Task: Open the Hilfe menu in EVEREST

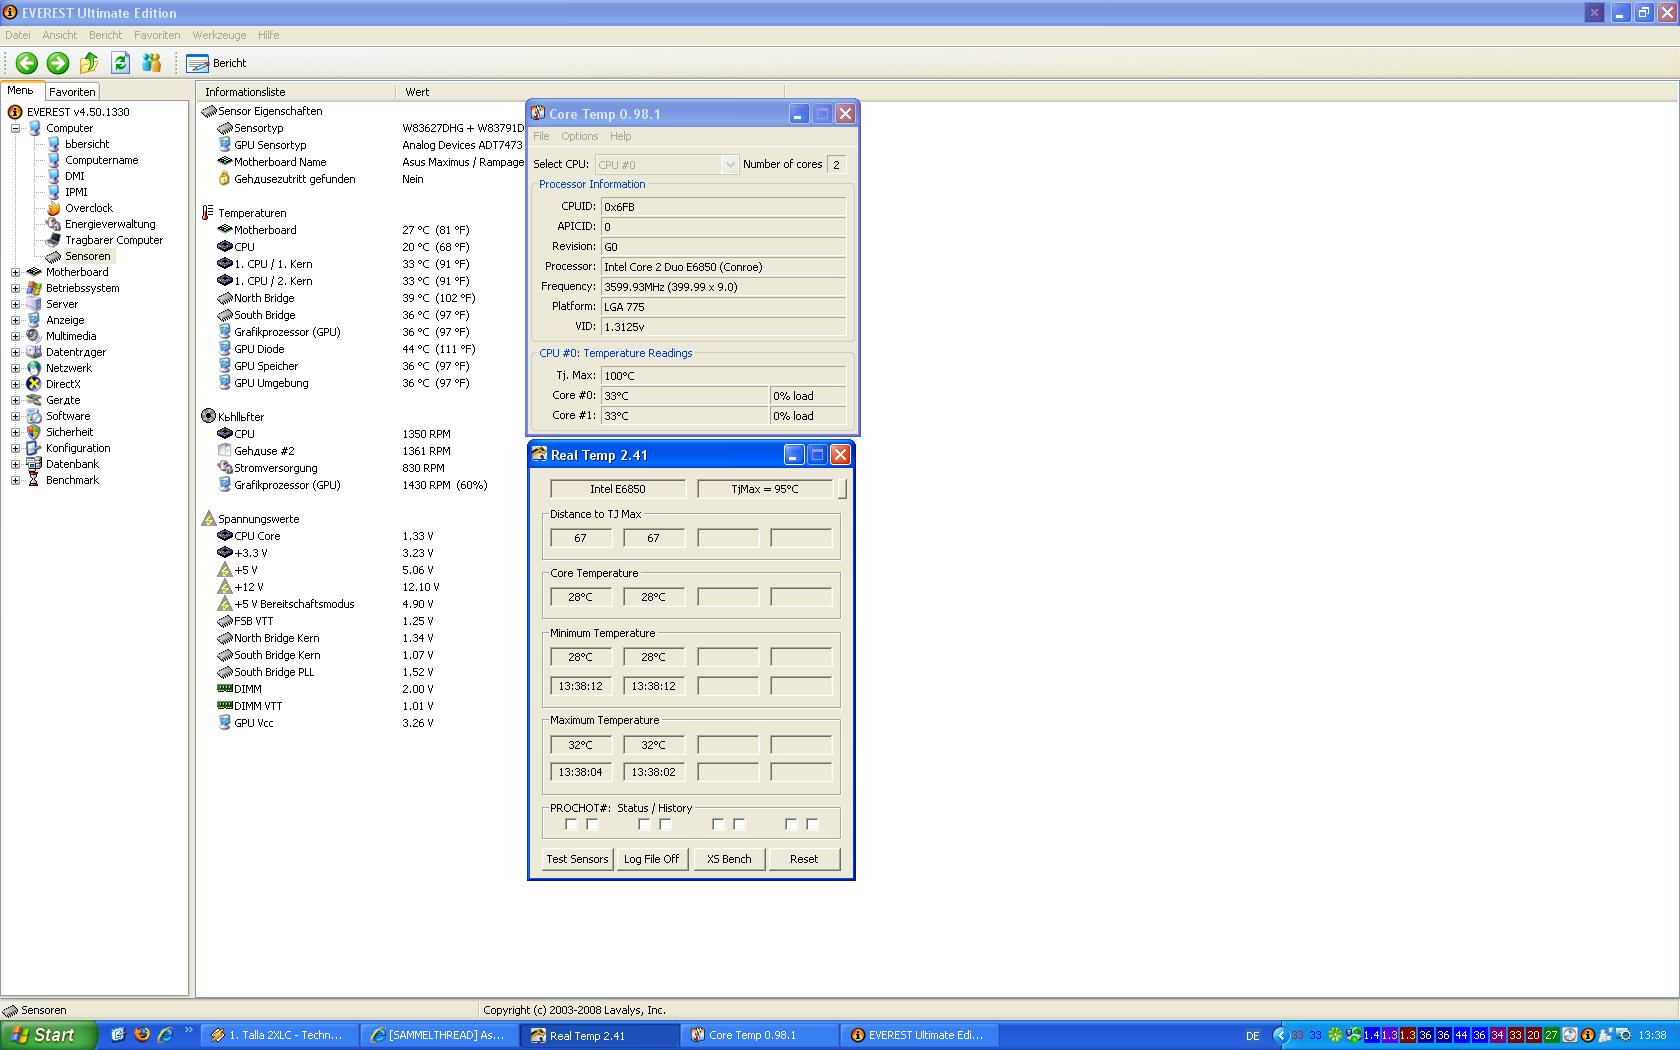Action: (269, 35)
